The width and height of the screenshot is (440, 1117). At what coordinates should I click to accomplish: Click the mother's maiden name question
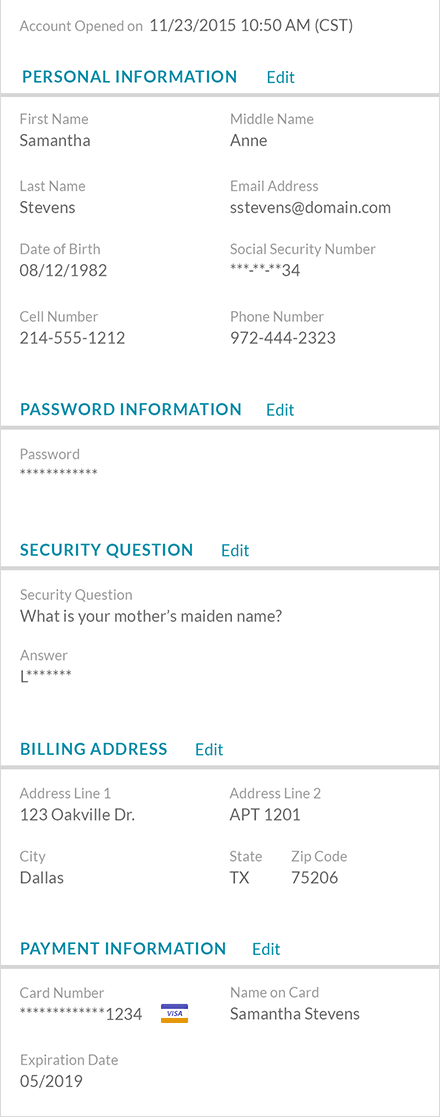coord(151,616)
